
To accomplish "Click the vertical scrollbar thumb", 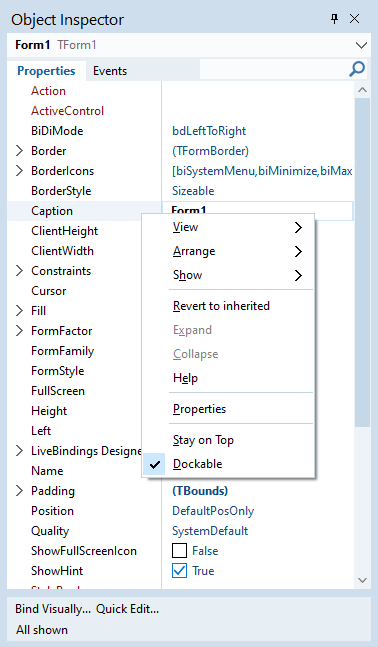I will [x=362, y=263].
